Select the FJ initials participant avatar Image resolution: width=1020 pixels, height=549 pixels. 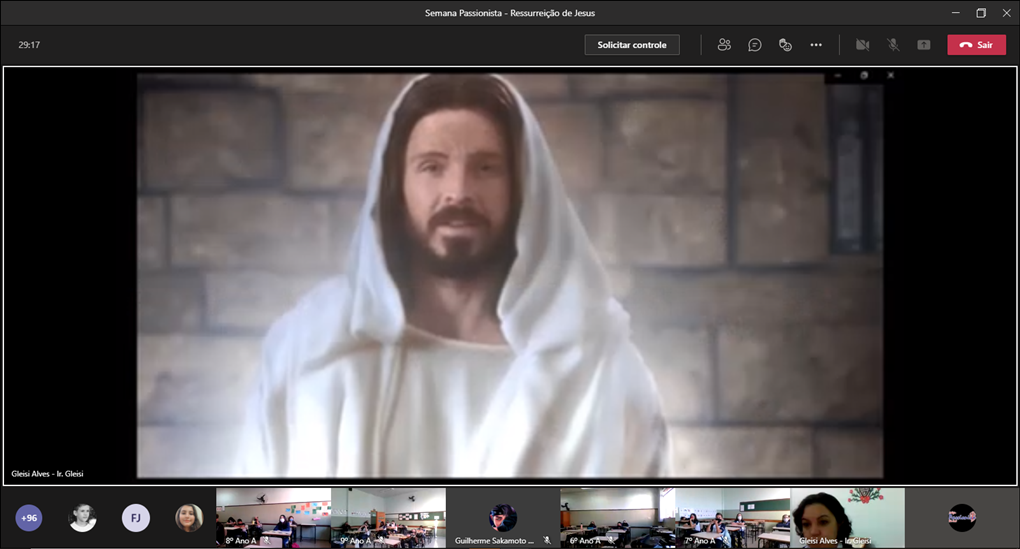point(135,518)
